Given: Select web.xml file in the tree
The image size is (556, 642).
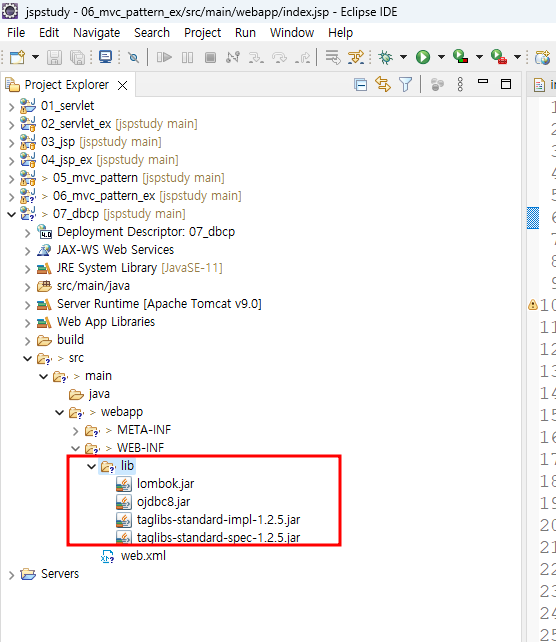Looking at the screenshot, I should pyautogui.click(x=143, y=556).
